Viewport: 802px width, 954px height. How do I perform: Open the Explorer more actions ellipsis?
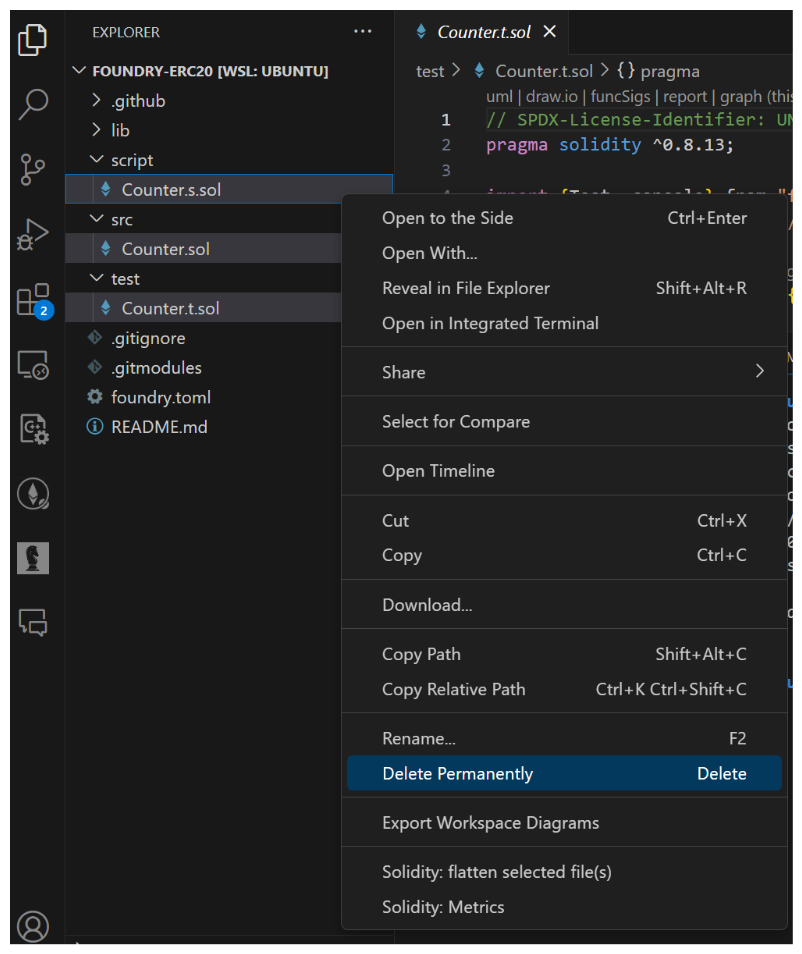coord(362,32)
